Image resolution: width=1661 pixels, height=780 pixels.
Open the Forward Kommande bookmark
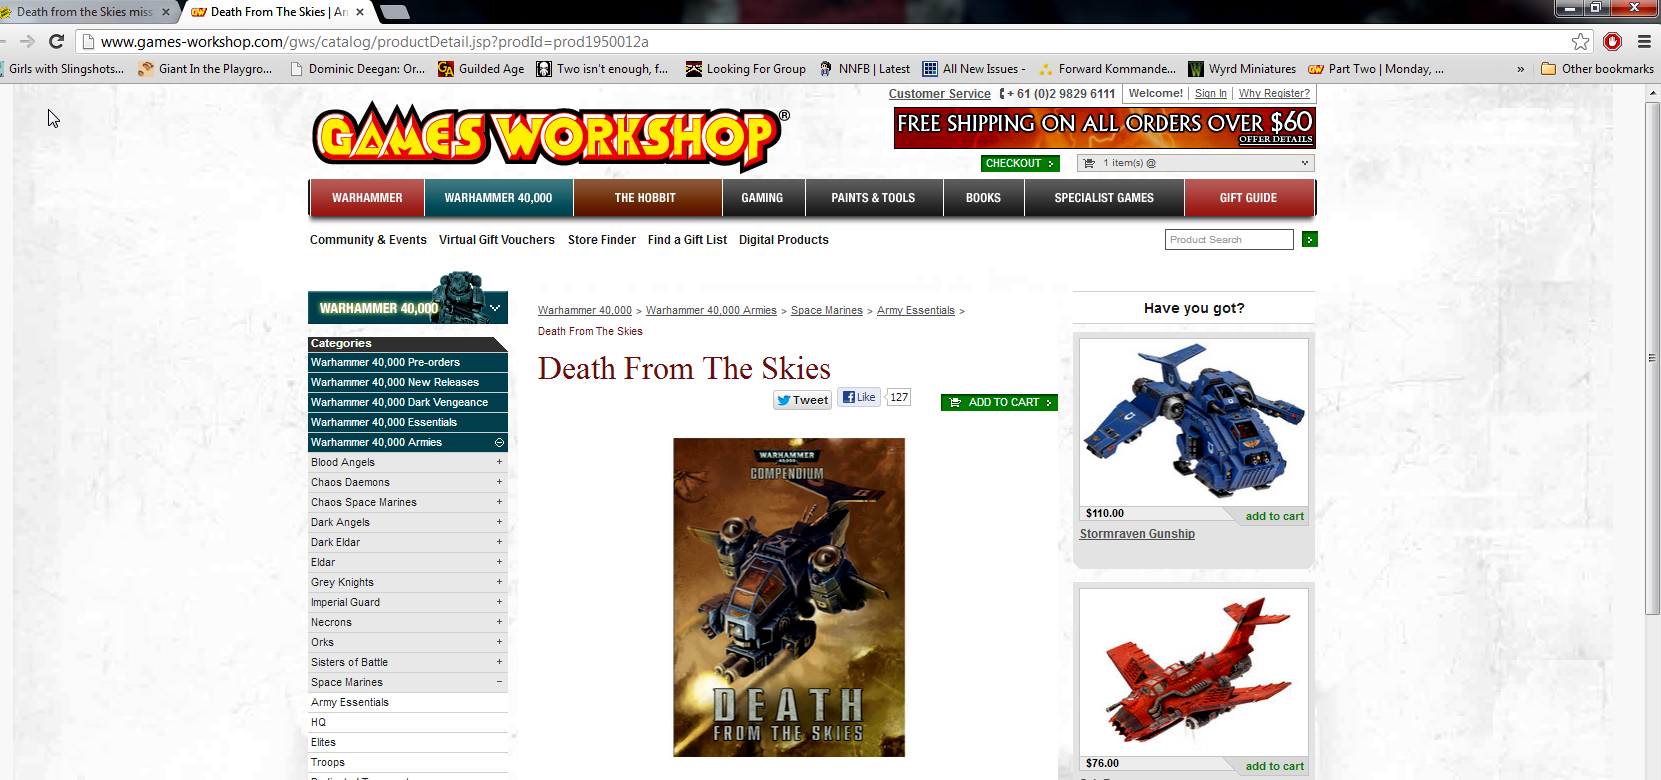click(x=1107, y=69)
